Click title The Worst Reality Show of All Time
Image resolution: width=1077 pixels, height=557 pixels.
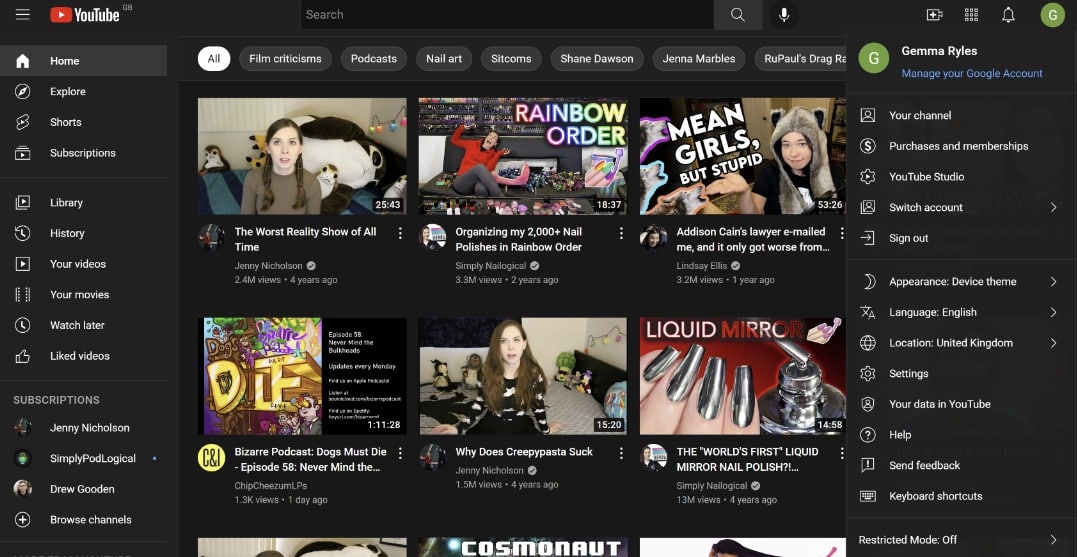click(306, 239)
